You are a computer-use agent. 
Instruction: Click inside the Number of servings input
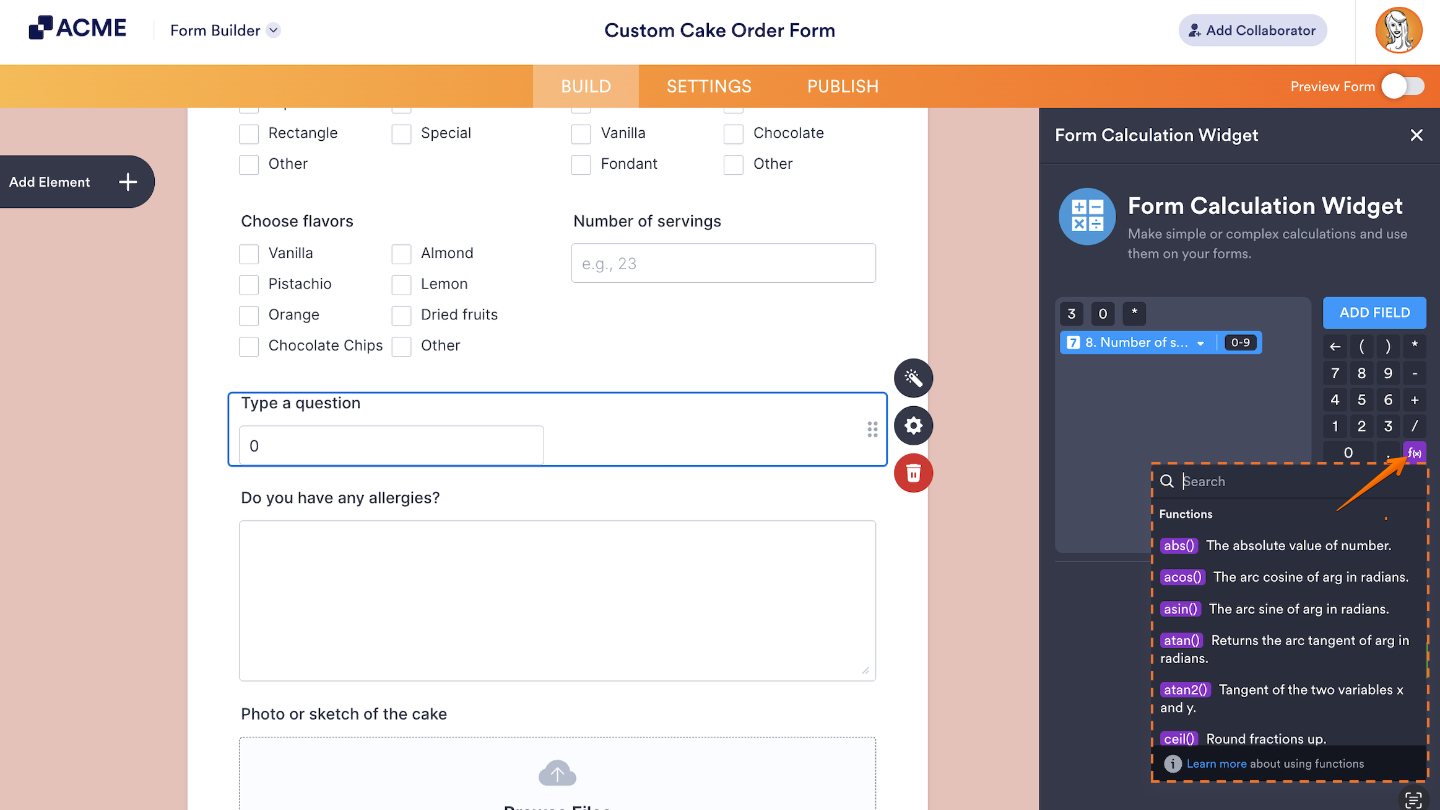pyautogui.click(x=722, y=263)
